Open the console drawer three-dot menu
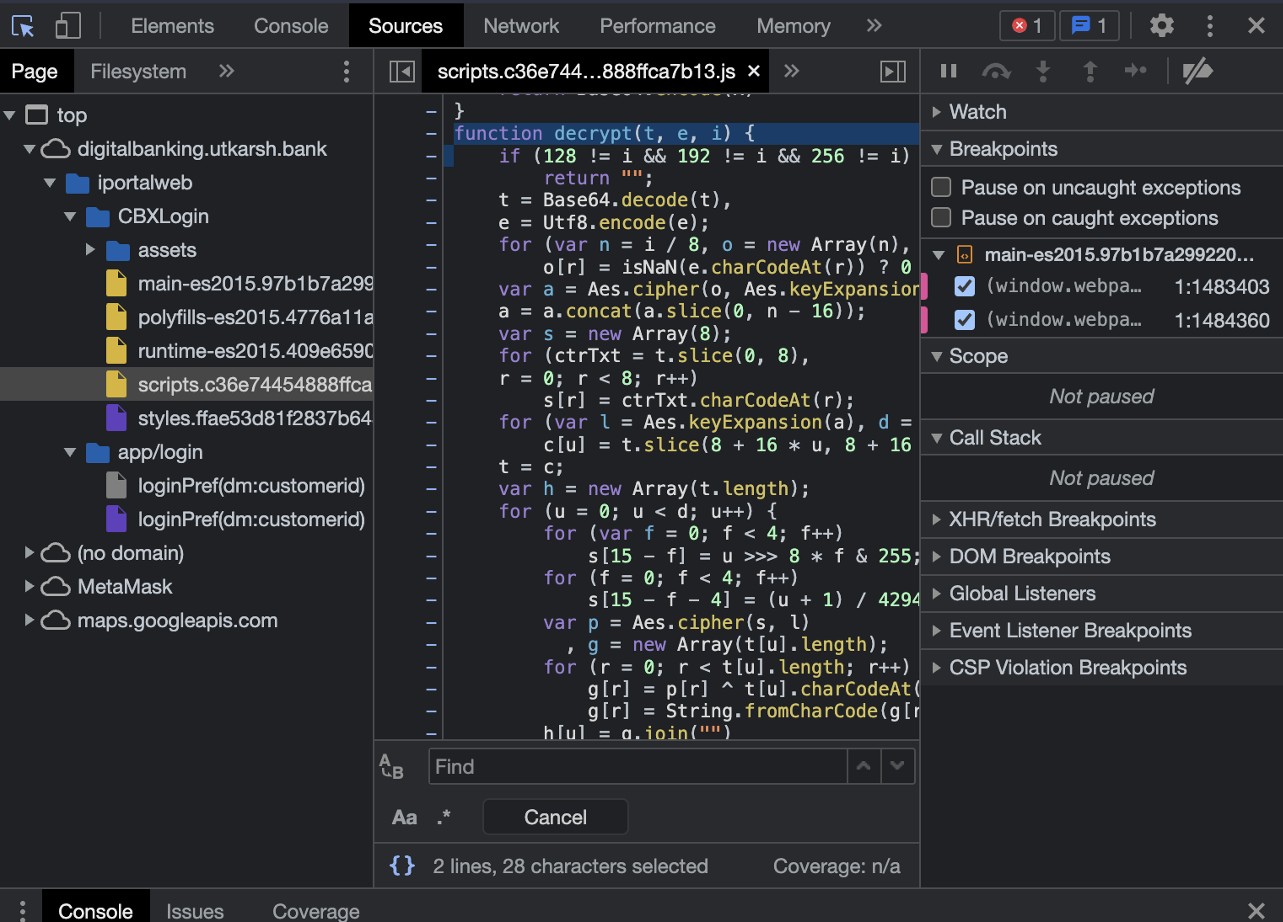Image resolution: width=1283 pixels, height=922 pixels. coord(22,910)
